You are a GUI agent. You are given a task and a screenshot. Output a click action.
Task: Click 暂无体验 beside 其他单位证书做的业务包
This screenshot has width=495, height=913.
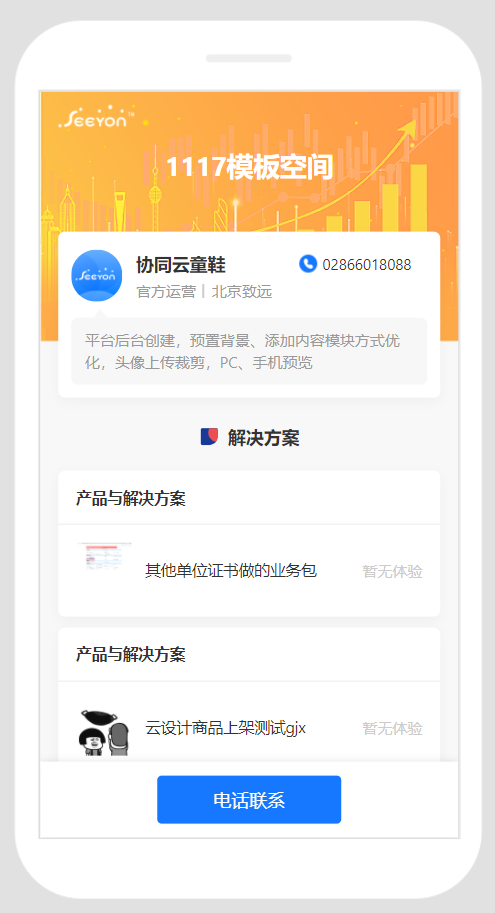pos(393,571)
